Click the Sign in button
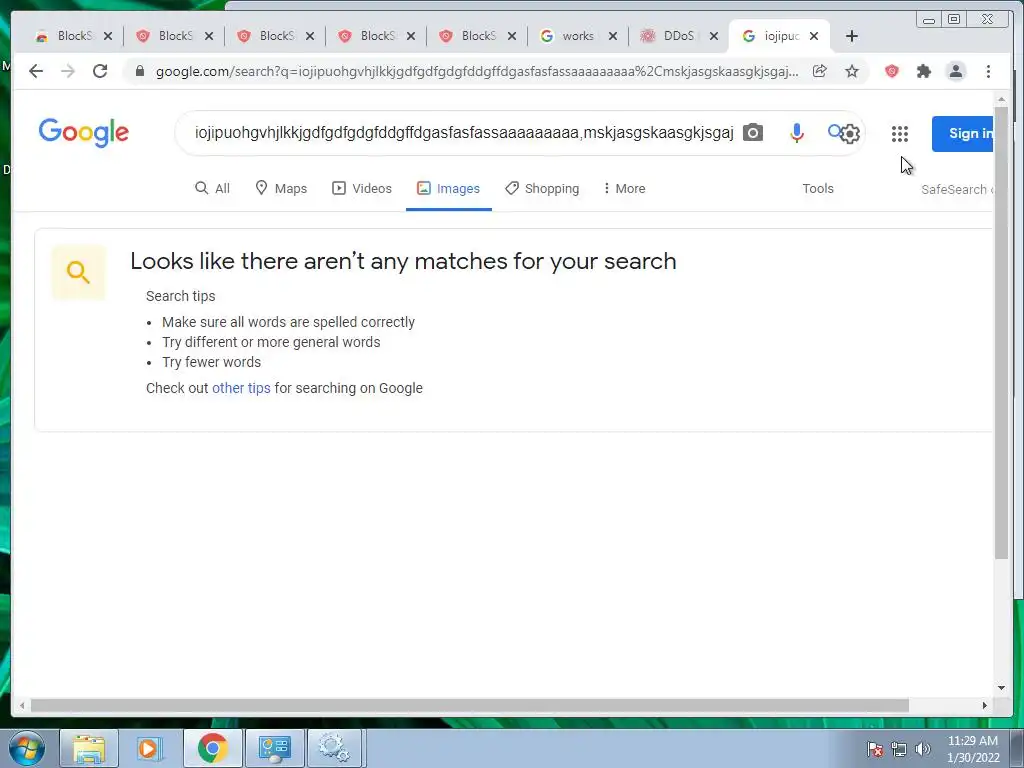Screen dimensions: 1024x768 click(963, 134)
